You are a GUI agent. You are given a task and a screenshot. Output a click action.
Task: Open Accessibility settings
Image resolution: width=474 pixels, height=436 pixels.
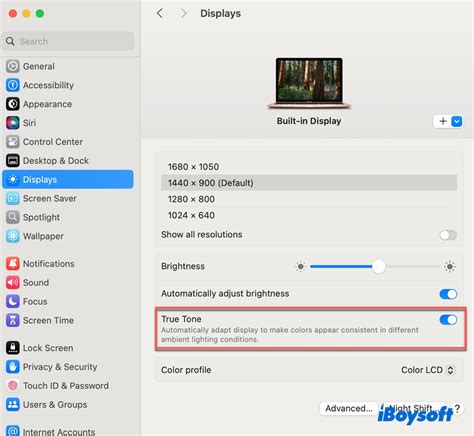(x=68, y=85)
